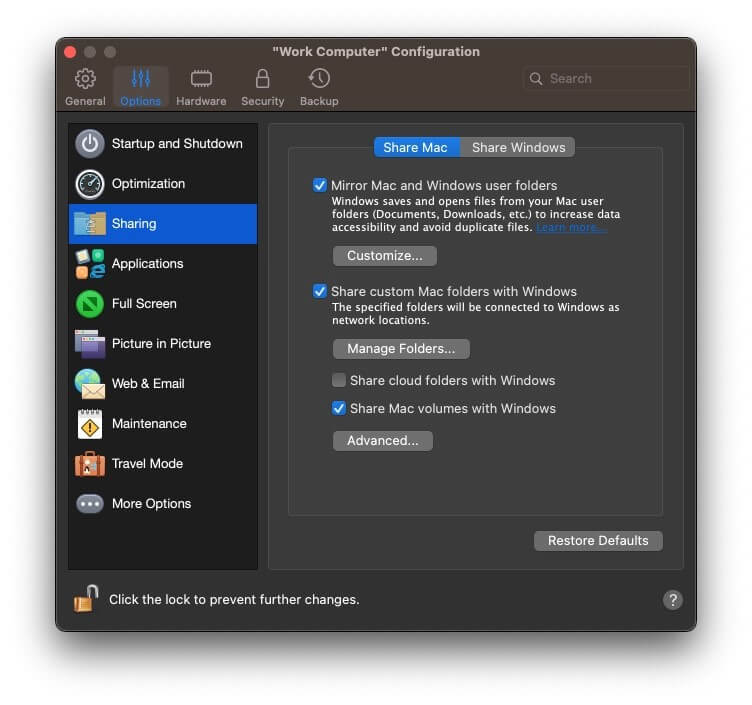The height and width of the screenshot is (705, 752).
Task: Select the Web & Email label
Action: [x=148, y=384]
